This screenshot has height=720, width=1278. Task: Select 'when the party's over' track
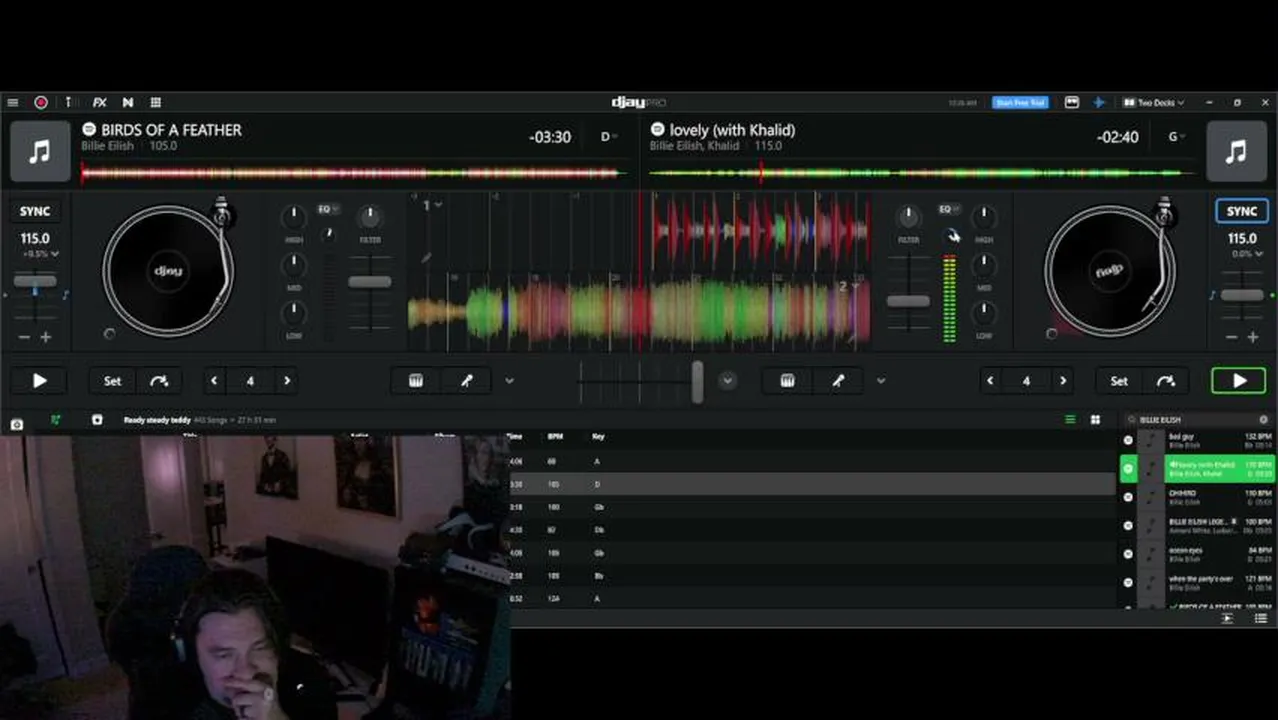pos(1197,582)
